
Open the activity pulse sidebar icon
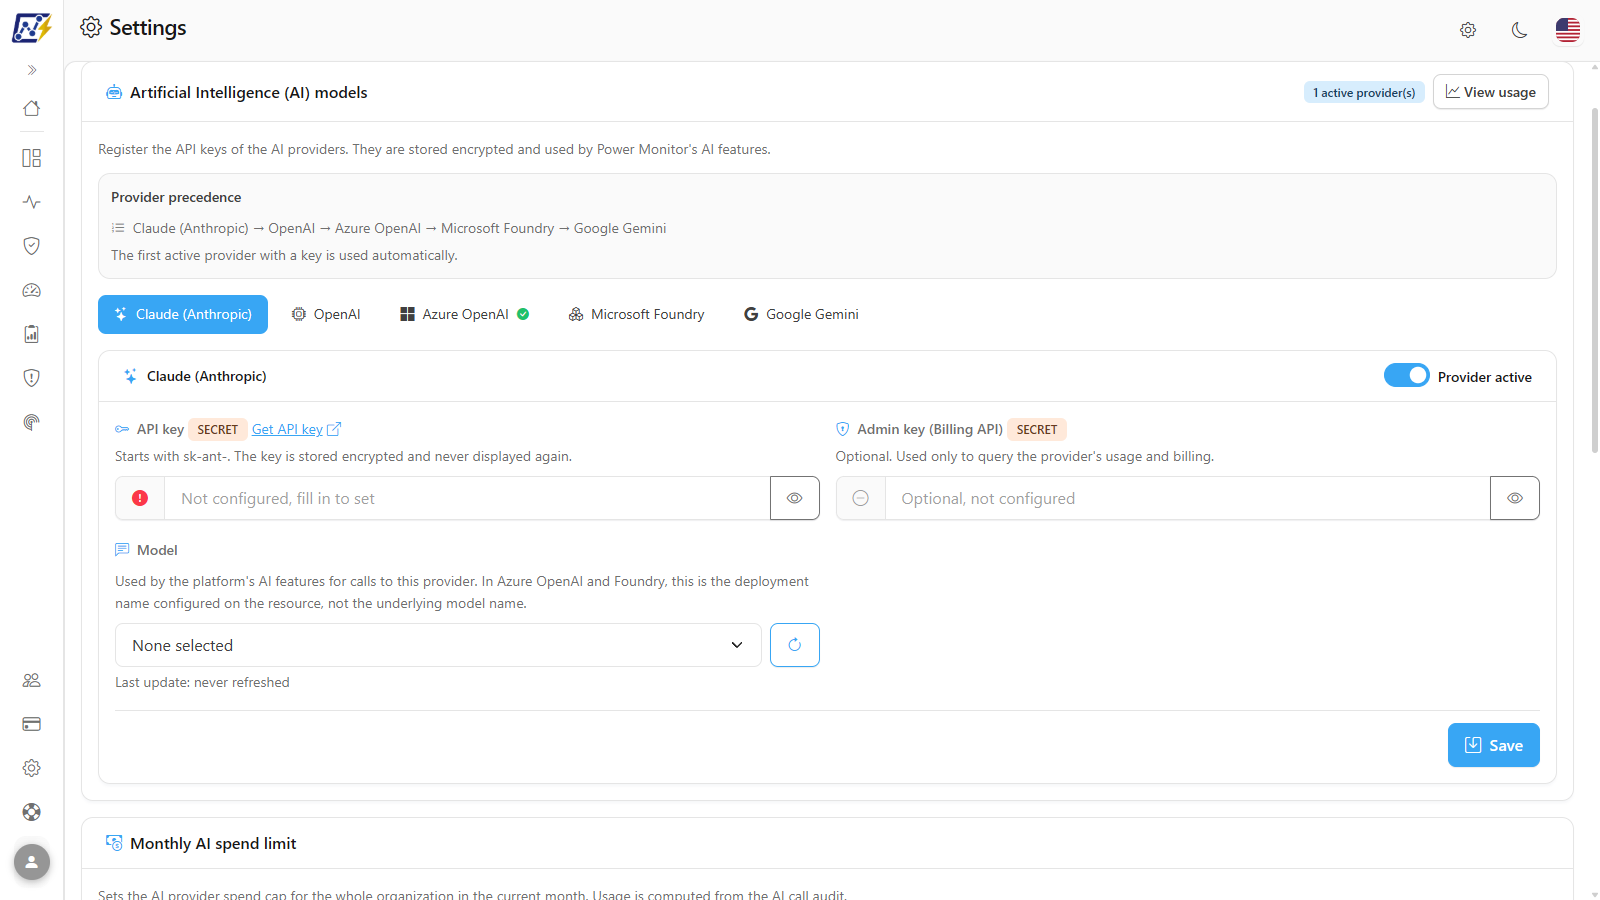[32, 202]
